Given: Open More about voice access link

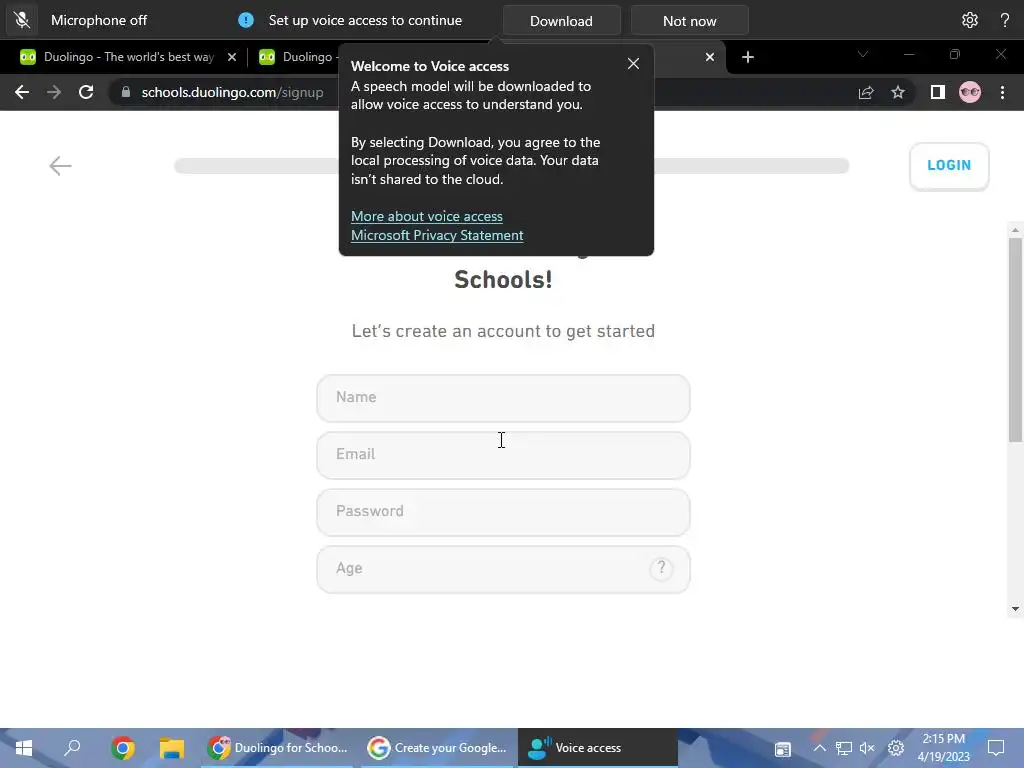Looking at the screenshot, I should (426, 216).
